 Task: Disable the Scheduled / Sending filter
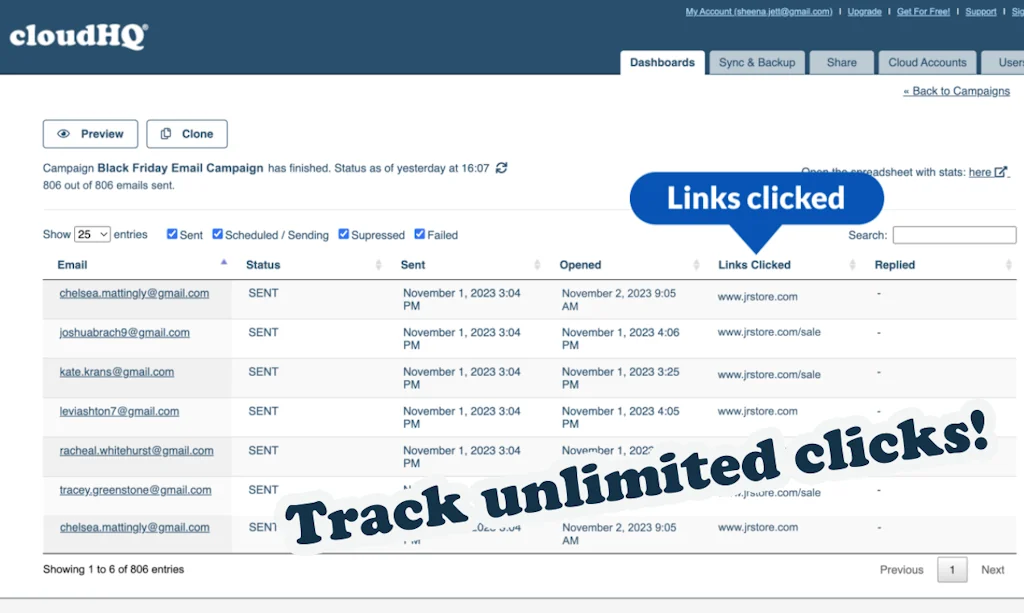click(x=218, y=234)
